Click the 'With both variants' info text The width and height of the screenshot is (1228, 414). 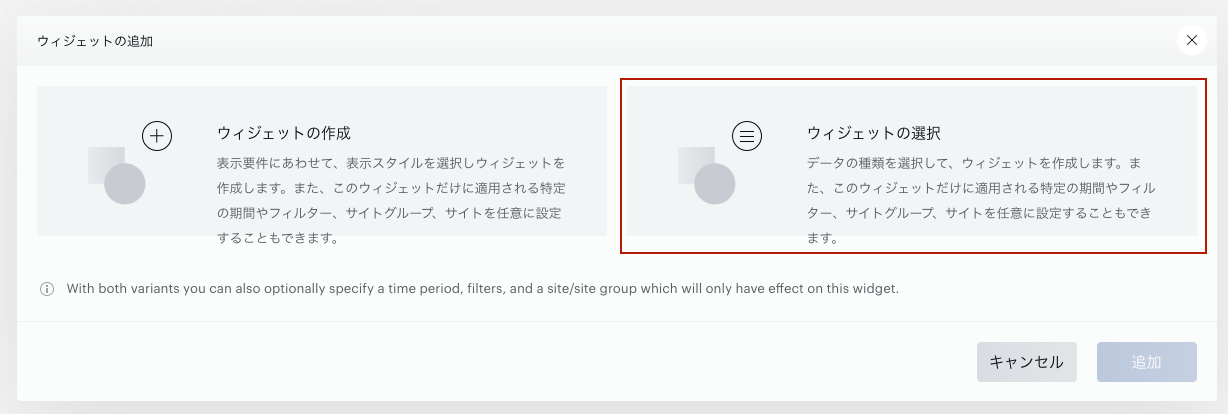click(483, 289)
